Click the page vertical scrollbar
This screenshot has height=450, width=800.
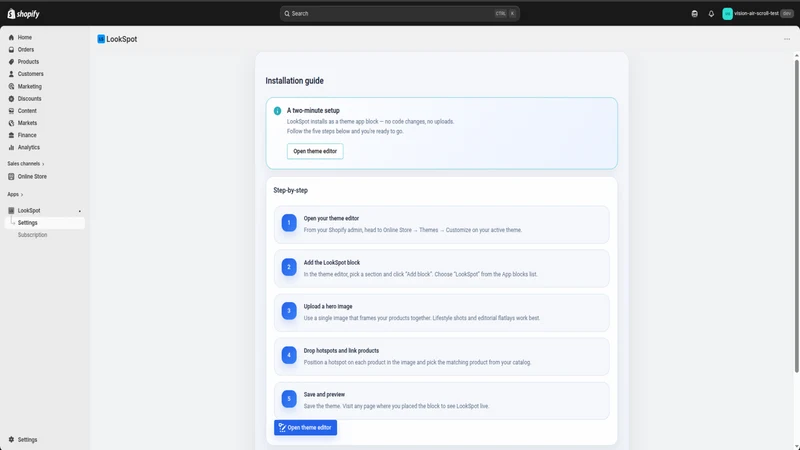point(796,216)
